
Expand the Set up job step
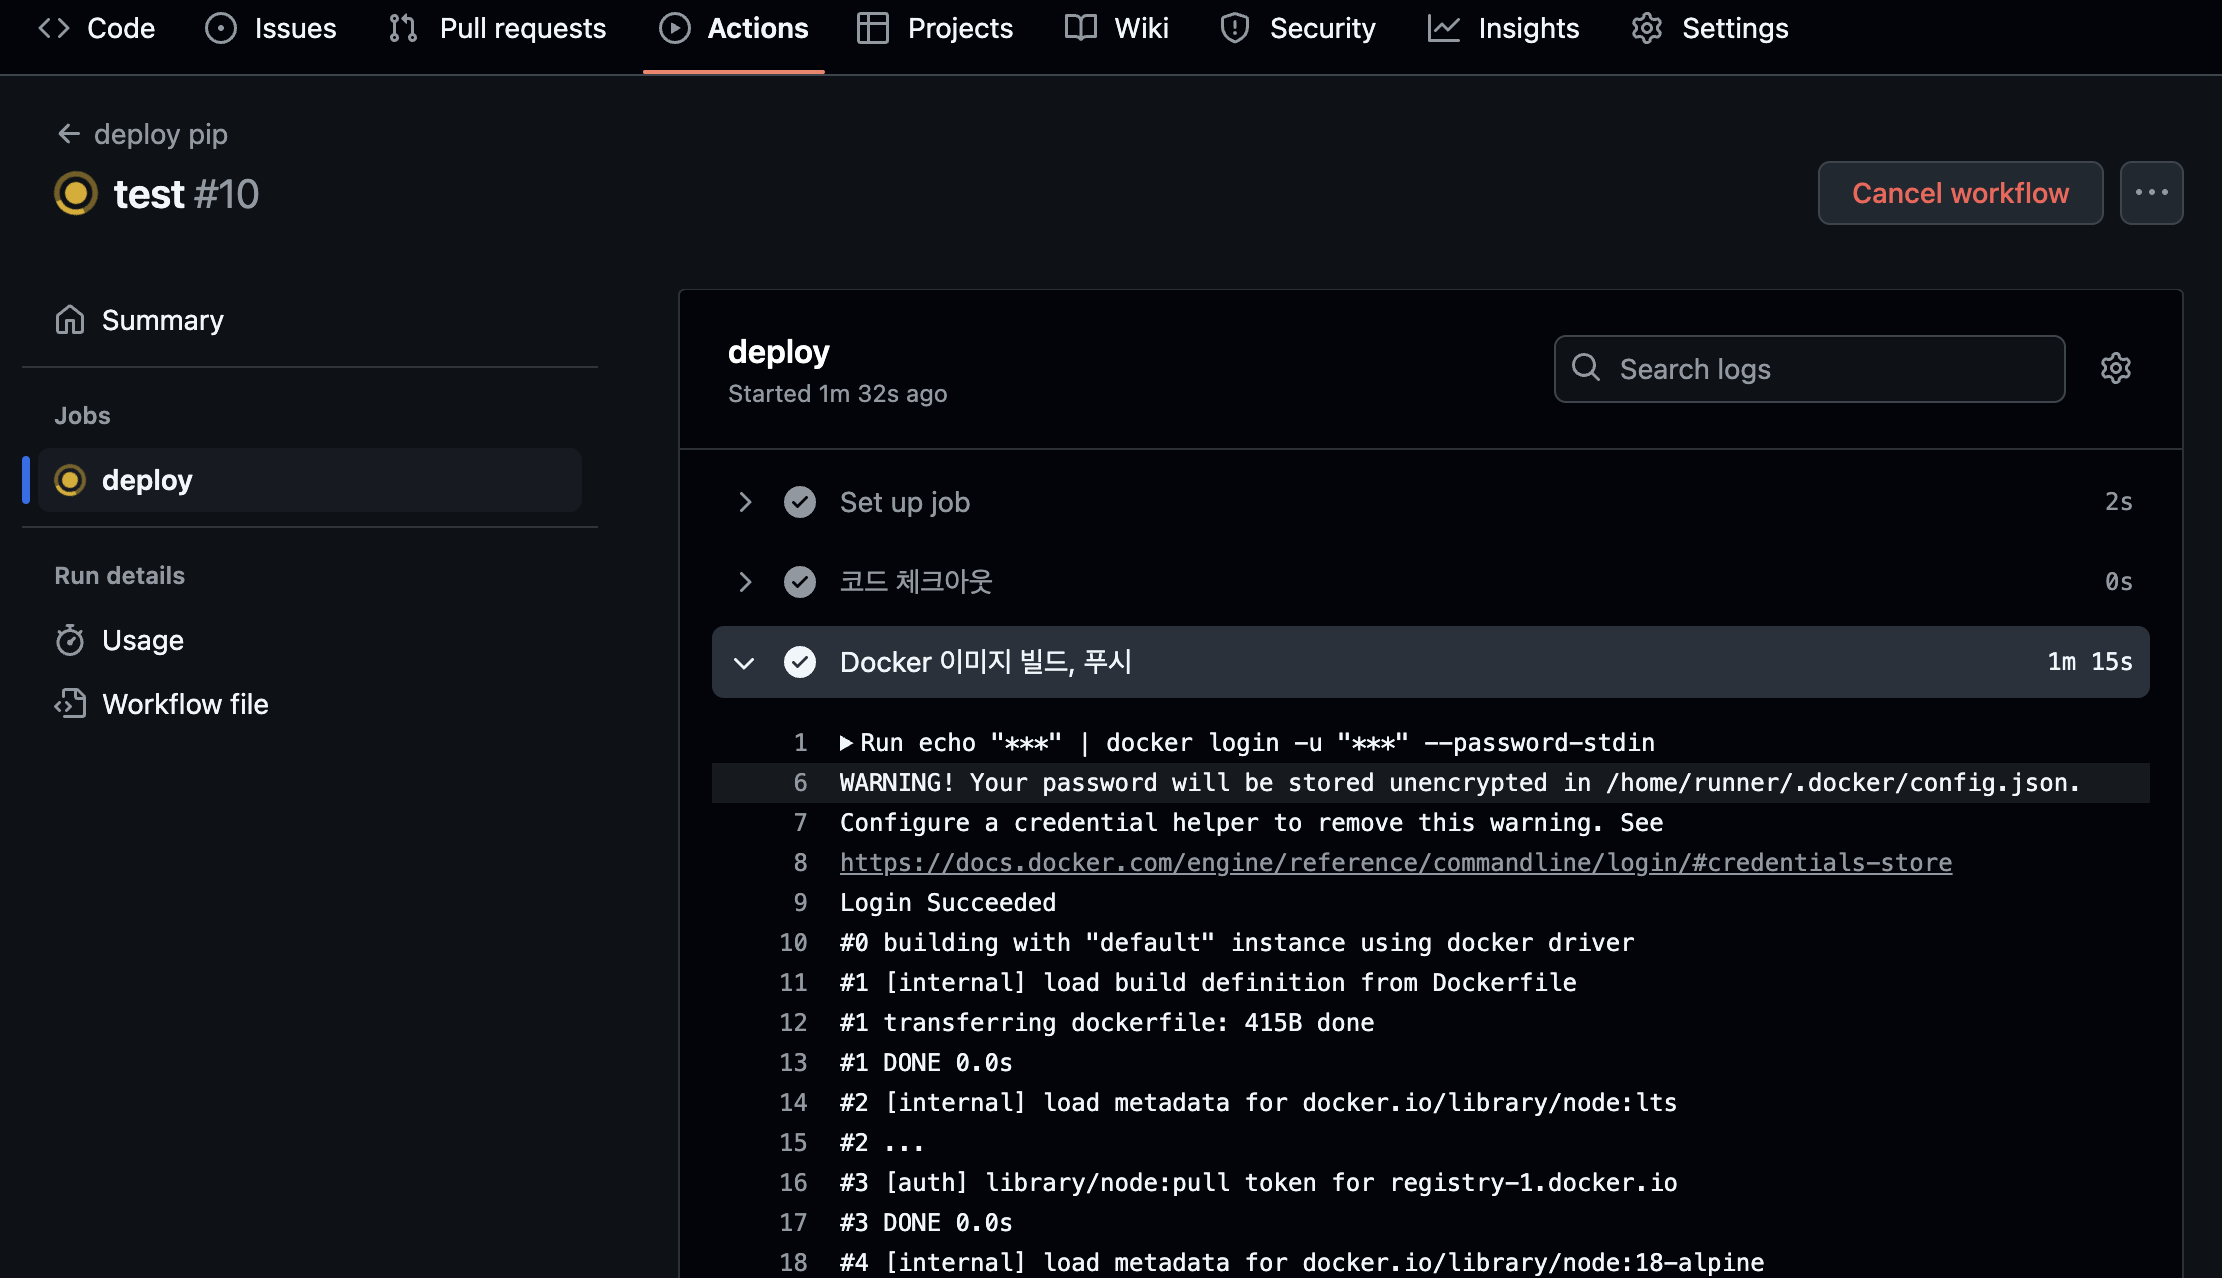(745, 502)
